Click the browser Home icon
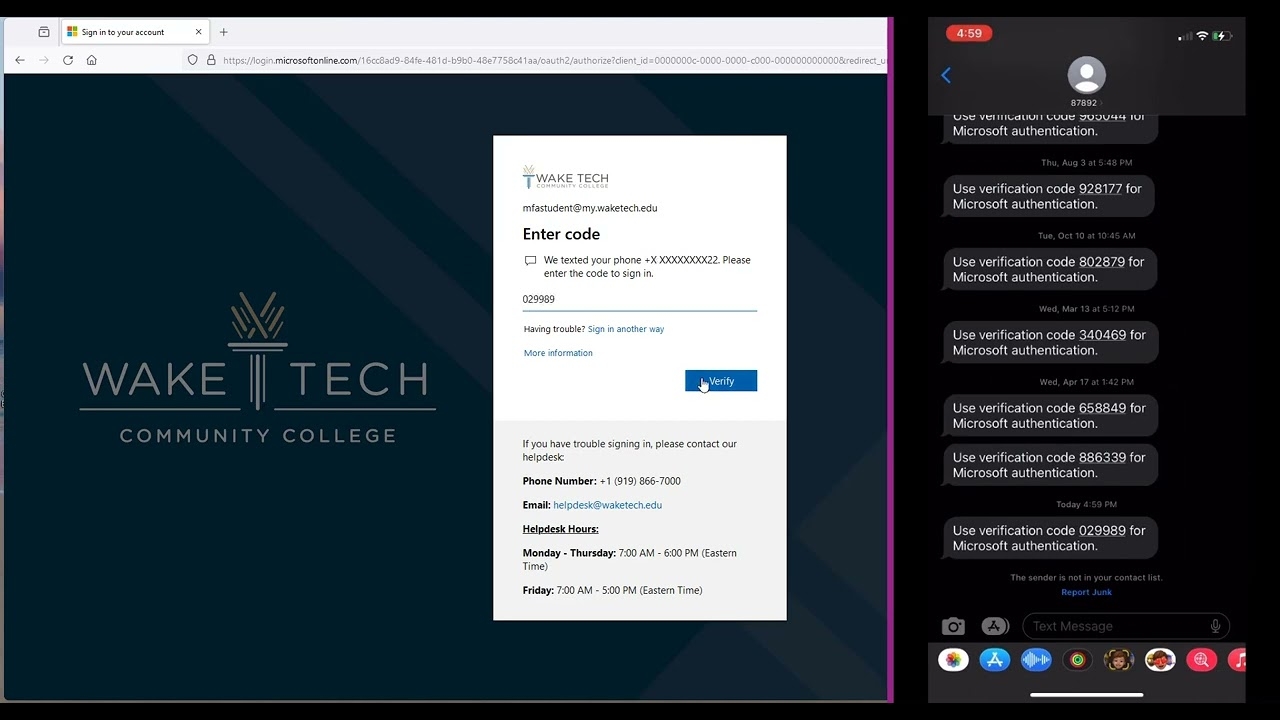 coord(92,60)
